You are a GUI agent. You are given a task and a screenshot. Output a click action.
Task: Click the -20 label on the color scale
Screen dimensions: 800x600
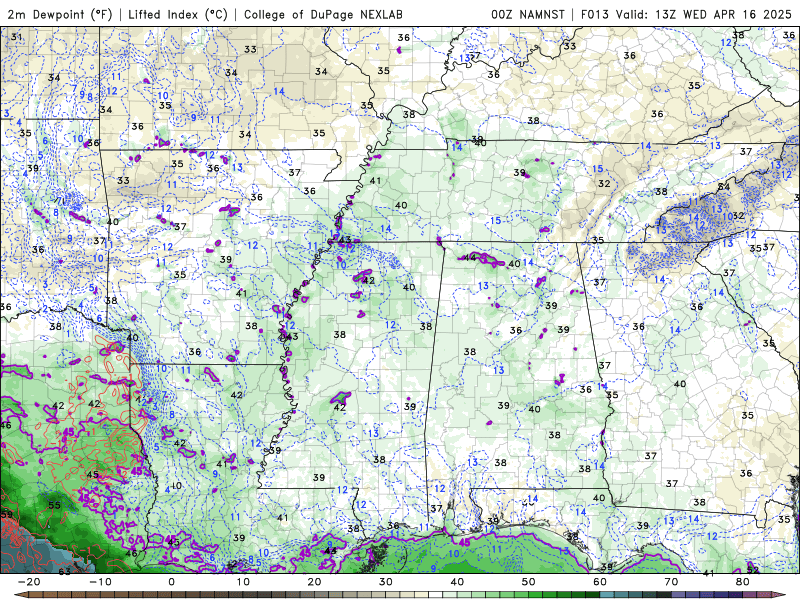(29, 582)
